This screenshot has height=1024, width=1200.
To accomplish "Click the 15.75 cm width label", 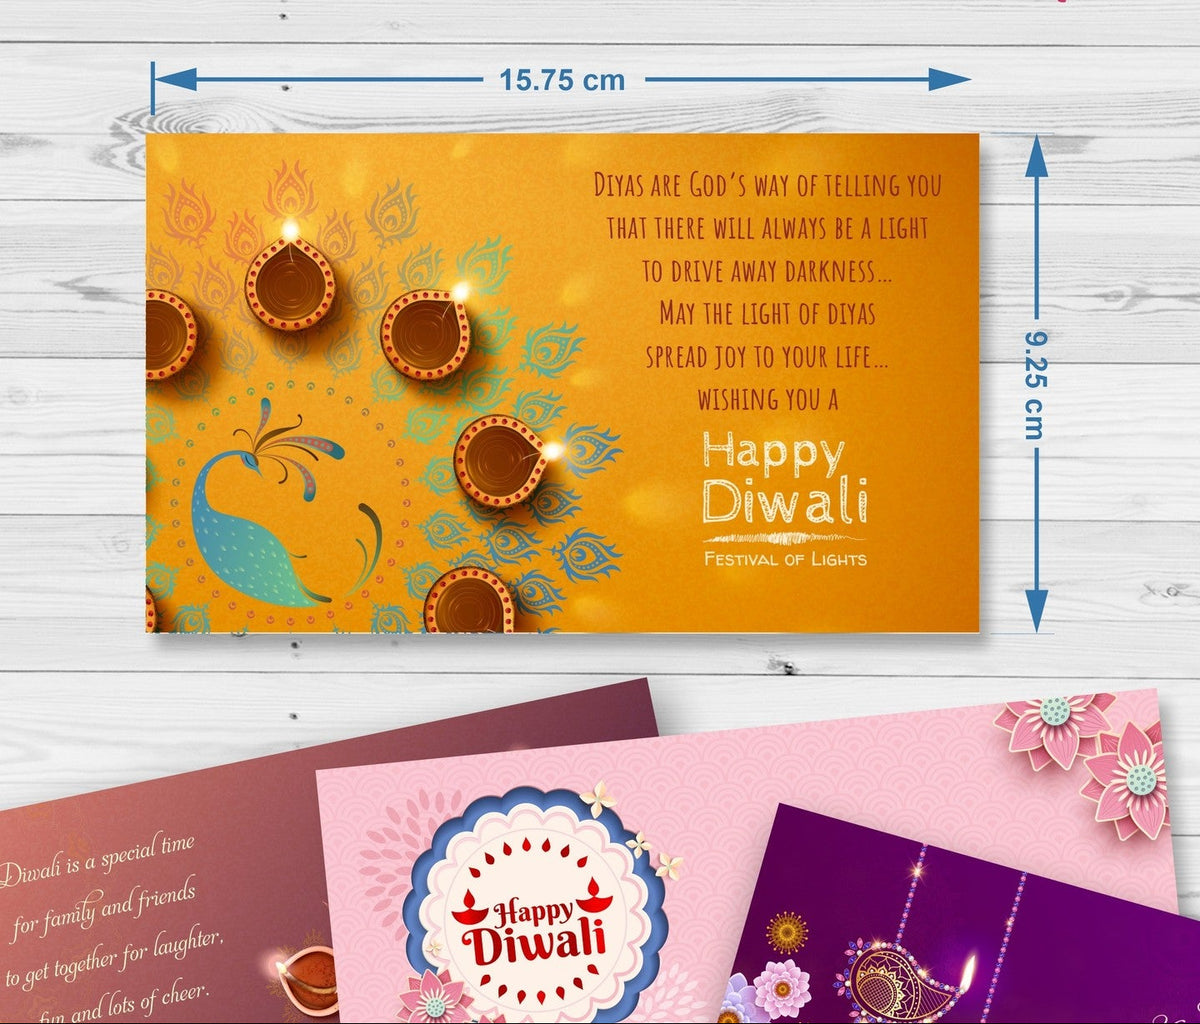I will click(563, 80).
